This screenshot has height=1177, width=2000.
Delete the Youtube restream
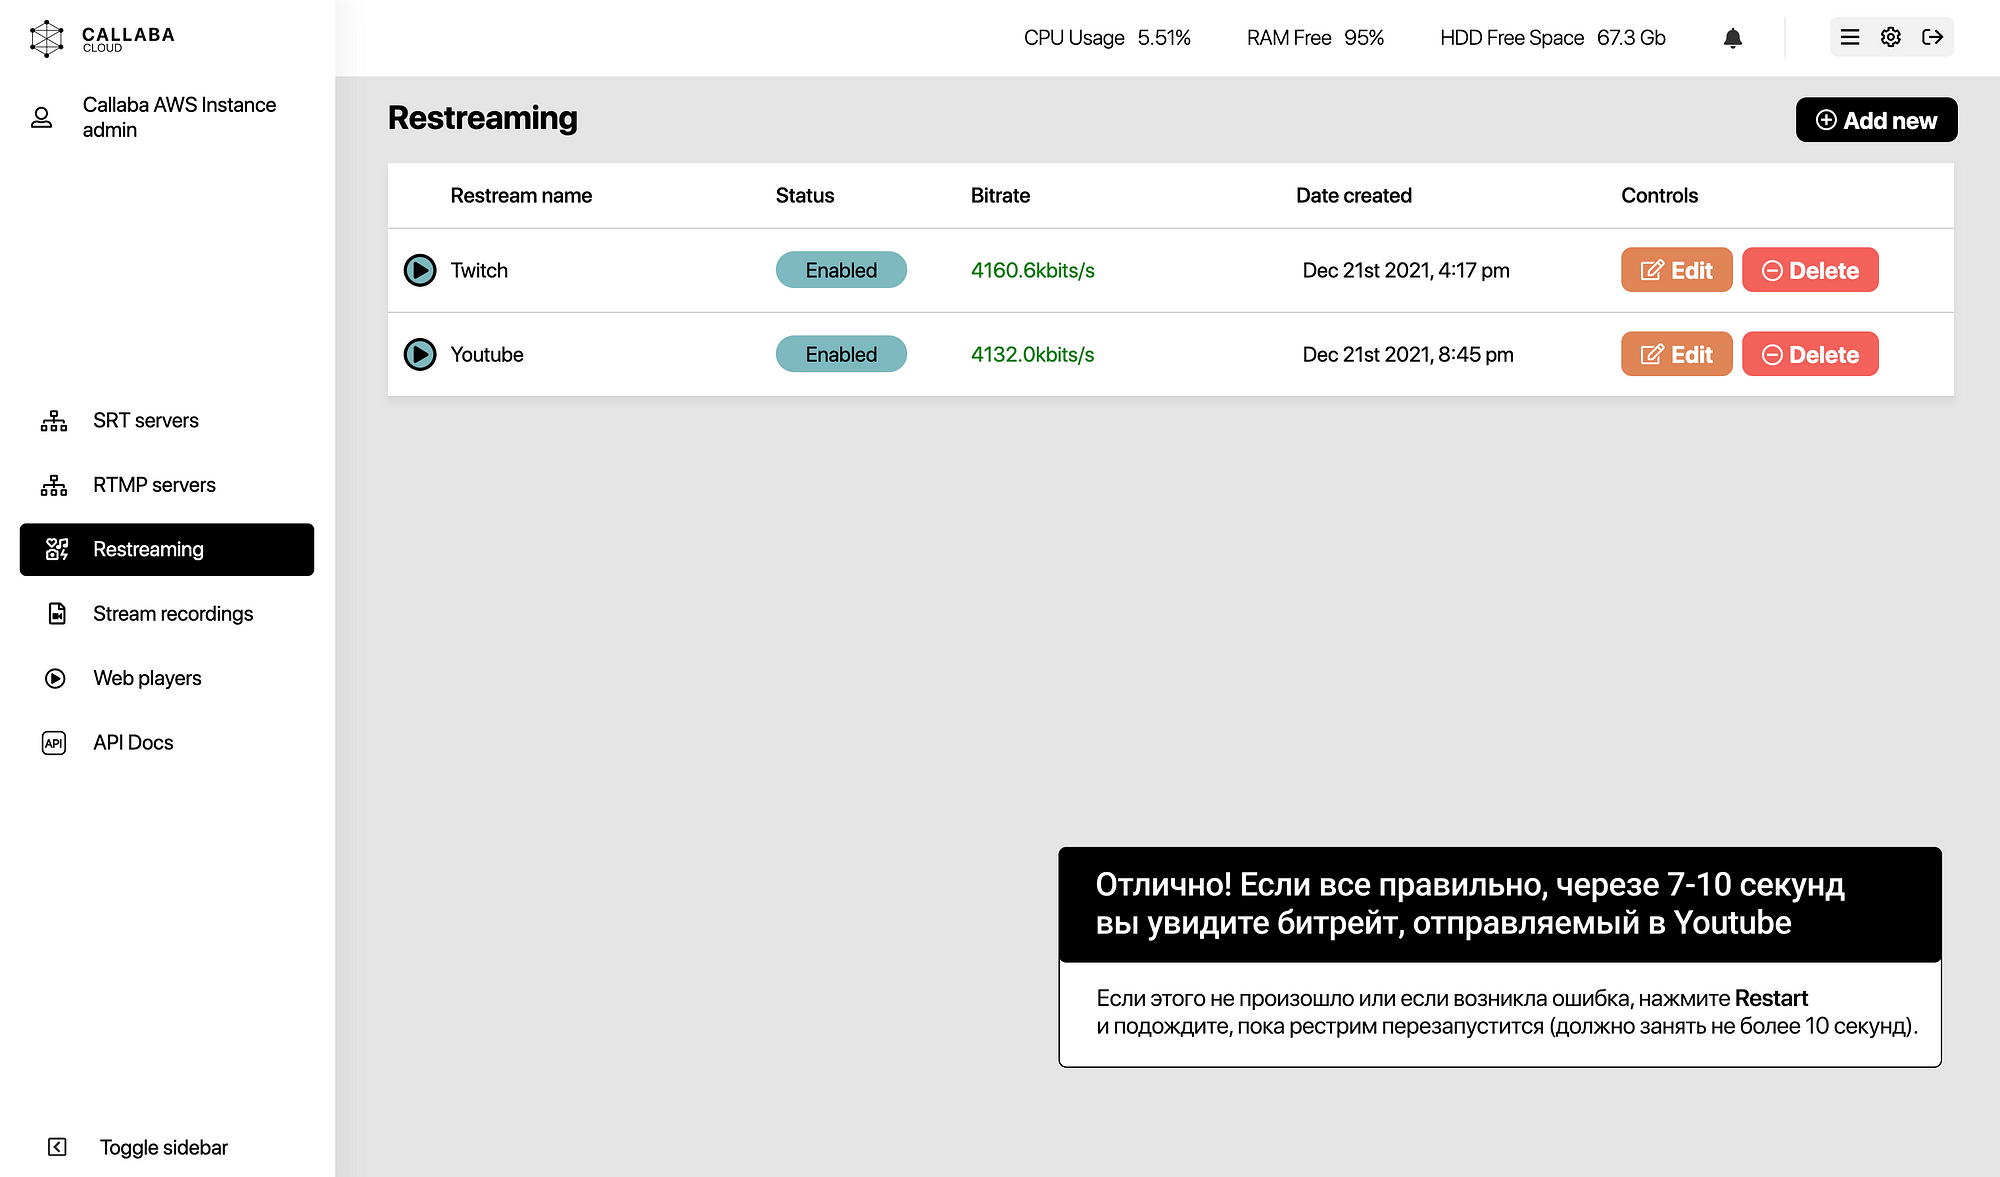1810,354
